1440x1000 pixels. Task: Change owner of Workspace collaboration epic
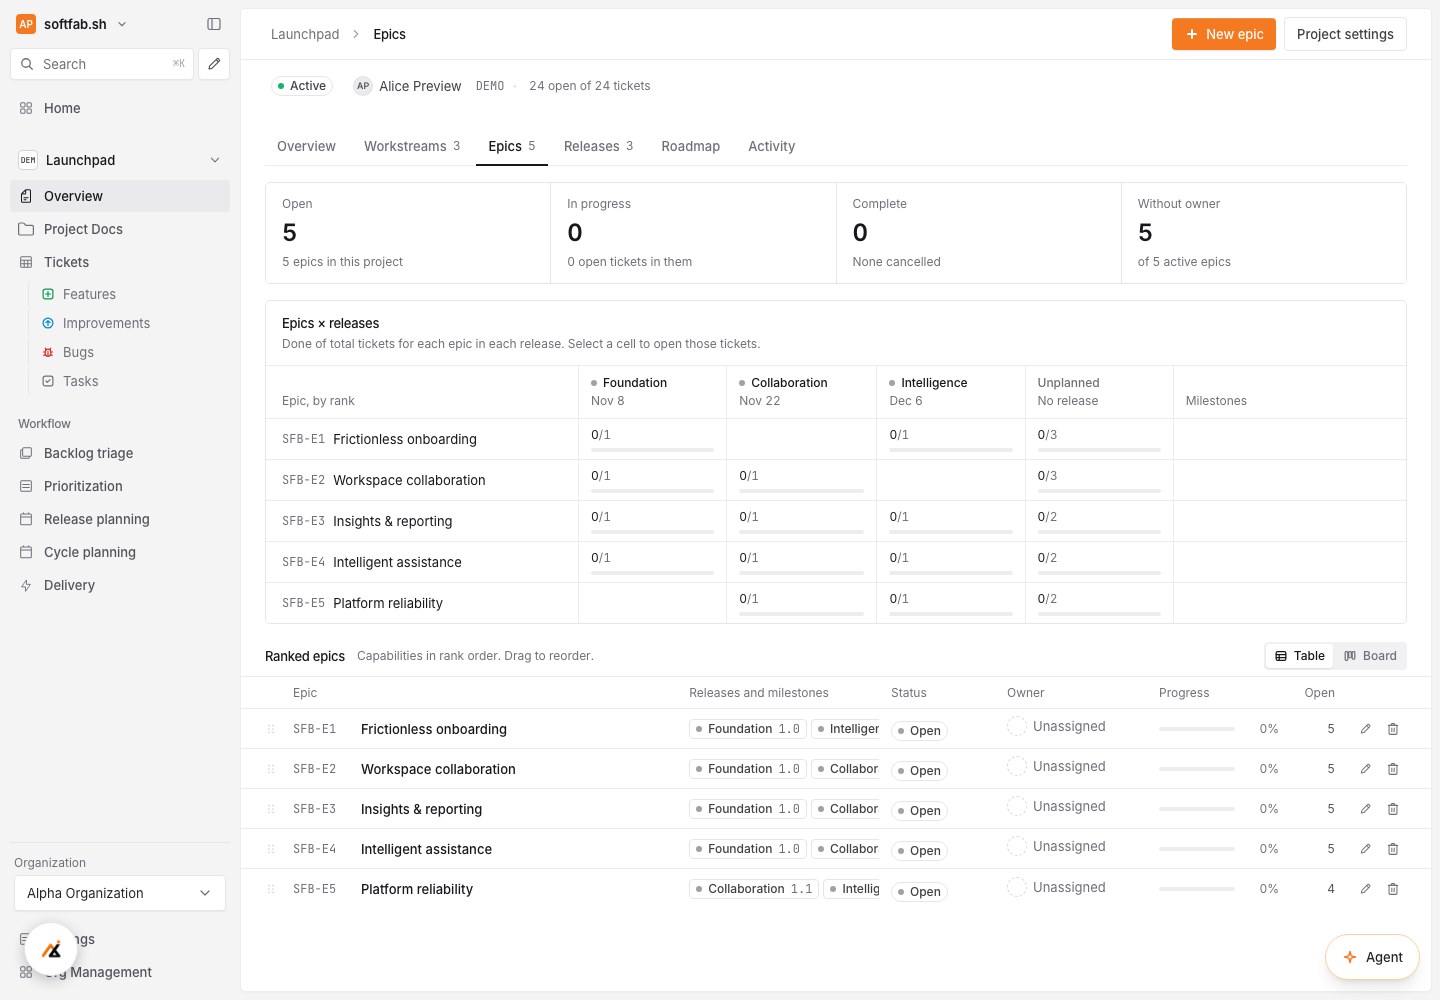1057,767
